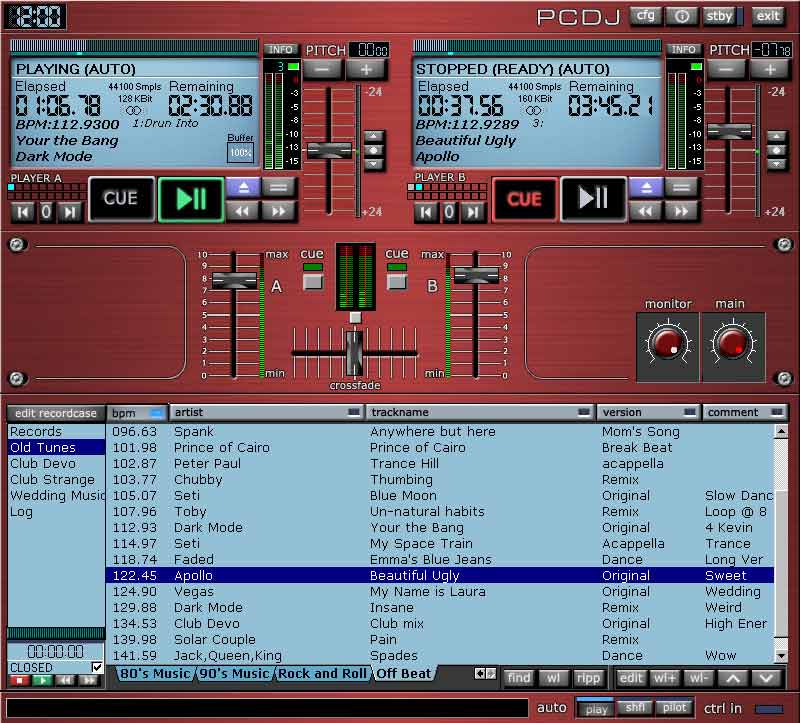Click channel B volume fader
This screenshot has width=800, height=723.
click(476, 275)
